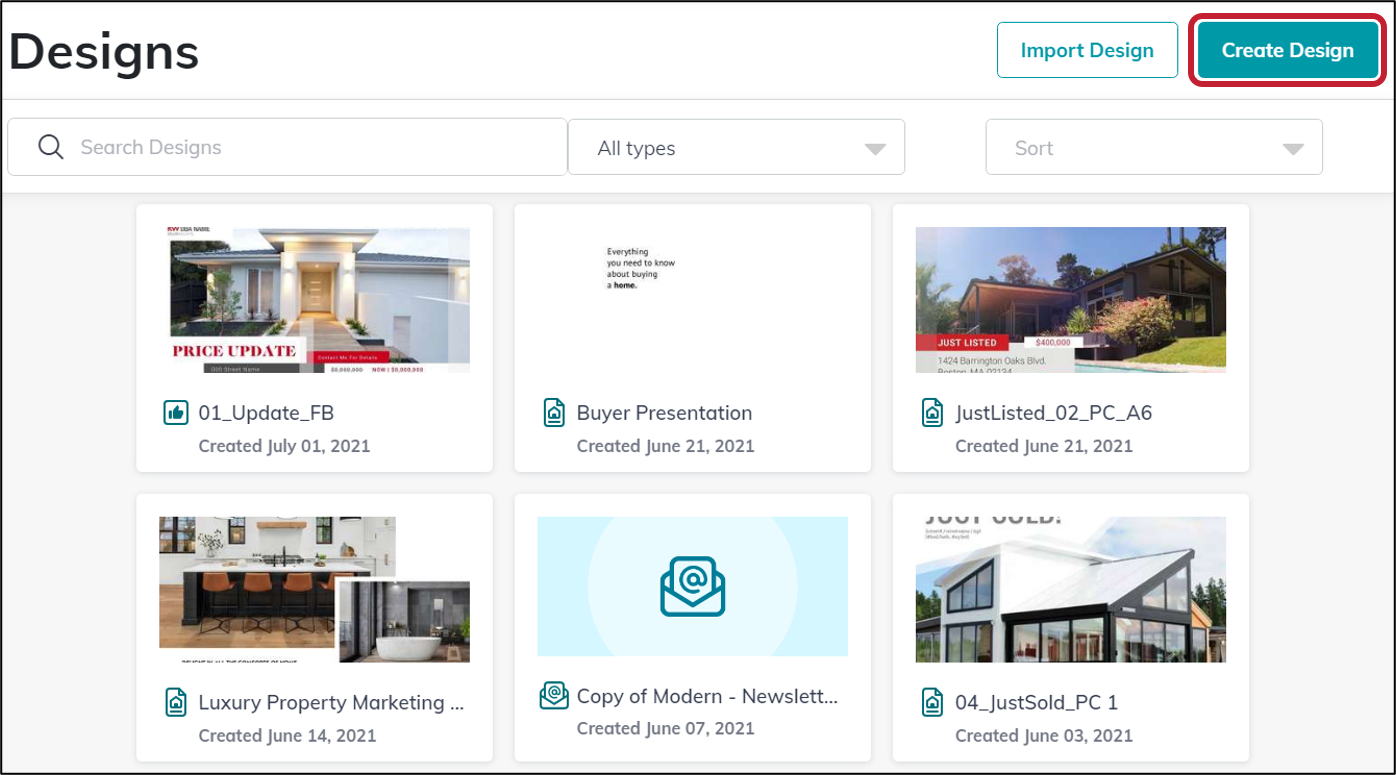Click the print icon next to JustListed_02_PC_A6
Viewport: 1396px width, 775px height.
pos(932,412)
